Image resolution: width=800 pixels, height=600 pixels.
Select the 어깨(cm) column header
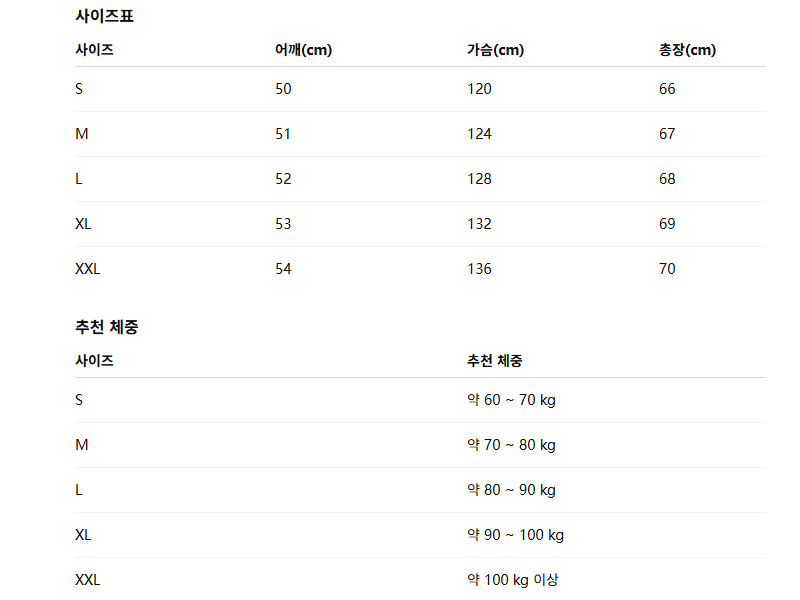pyautogui.click(x=303, y=50)
